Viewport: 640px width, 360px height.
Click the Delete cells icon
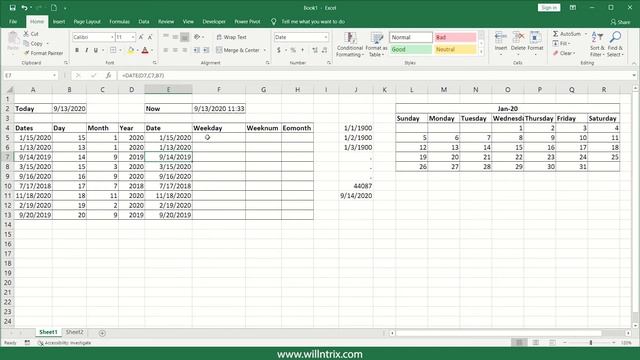click(518, 38)
